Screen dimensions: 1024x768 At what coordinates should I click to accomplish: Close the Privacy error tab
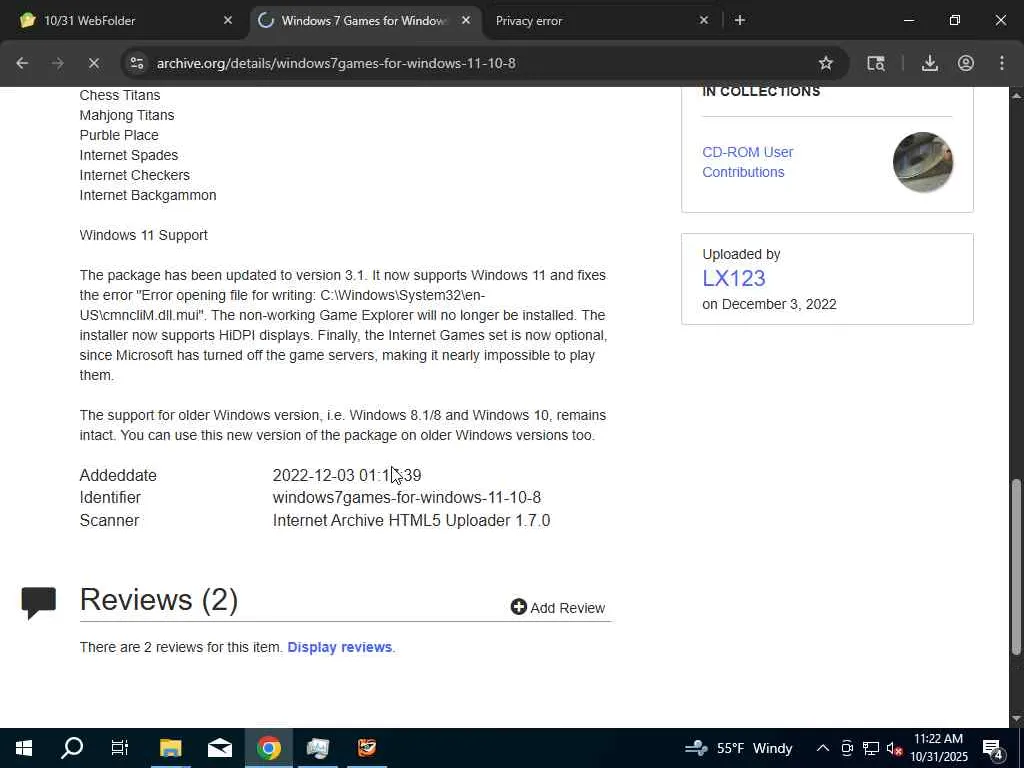click(x=703, y=20)
